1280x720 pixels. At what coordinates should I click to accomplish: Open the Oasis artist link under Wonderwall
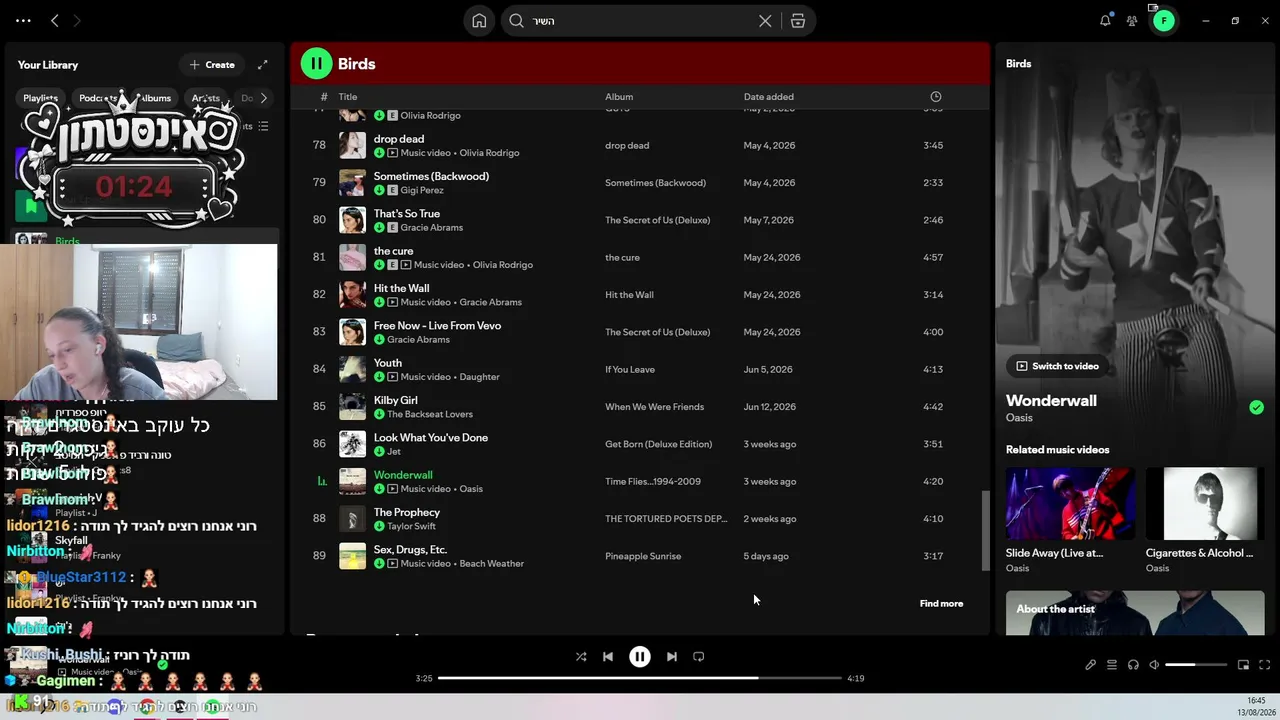[1019, 418]
